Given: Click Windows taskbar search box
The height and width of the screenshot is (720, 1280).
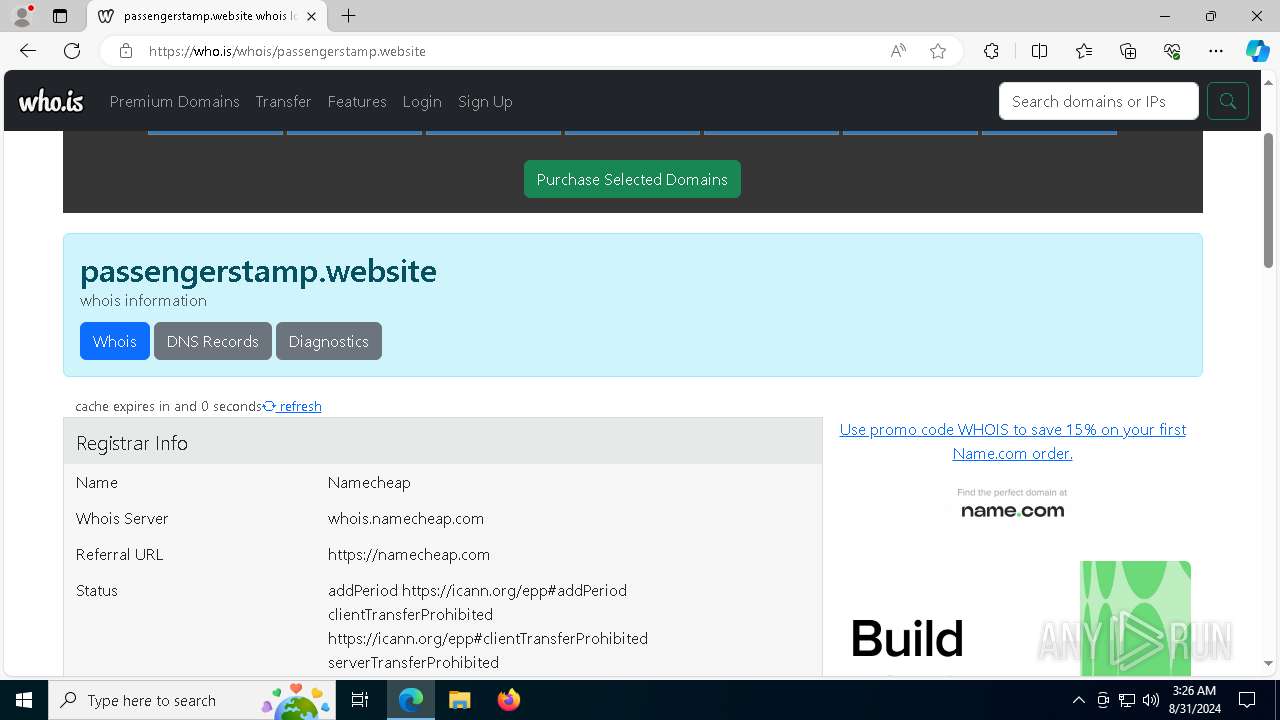Looking at the screenshot, I should (x=192, y=700).
